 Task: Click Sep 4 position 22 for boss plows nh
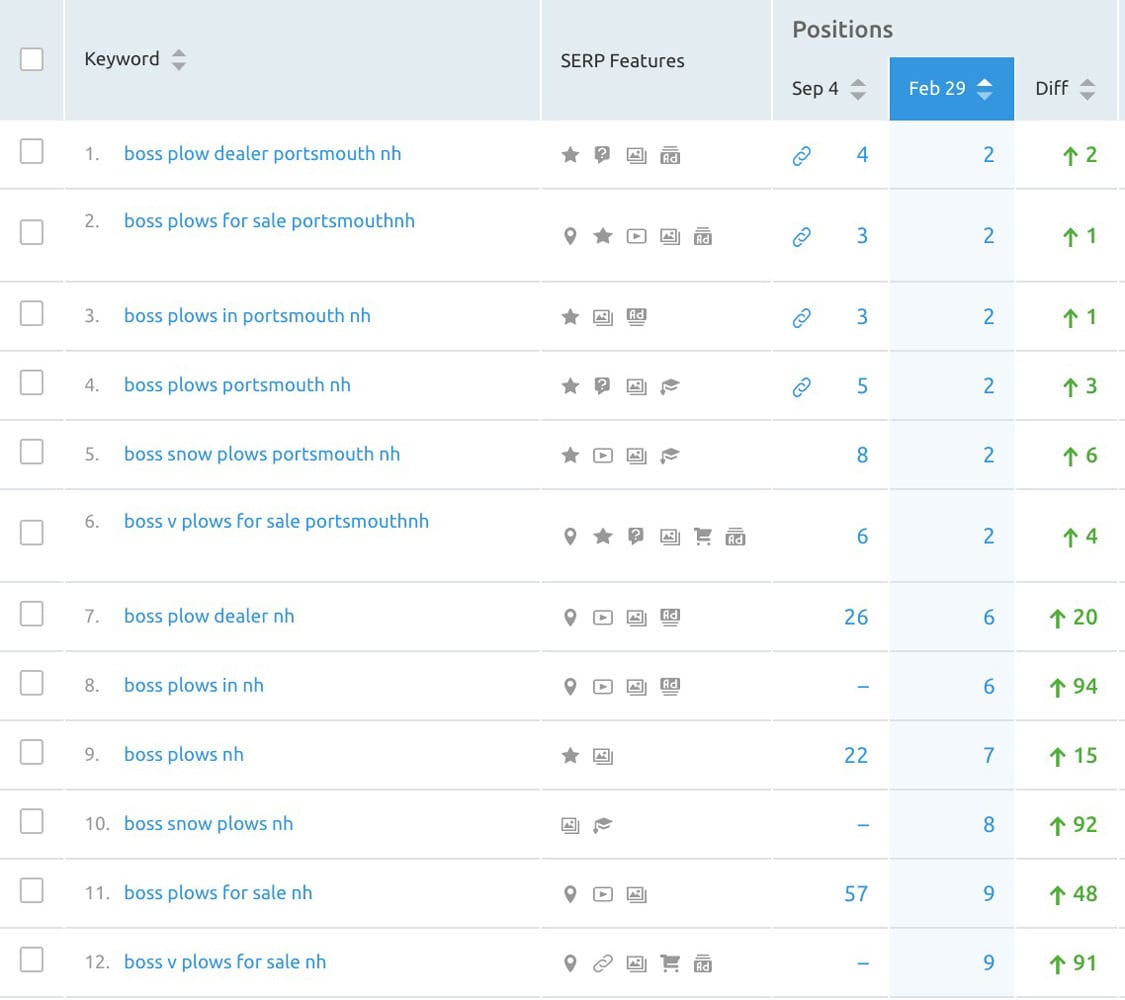pos(855,755)
